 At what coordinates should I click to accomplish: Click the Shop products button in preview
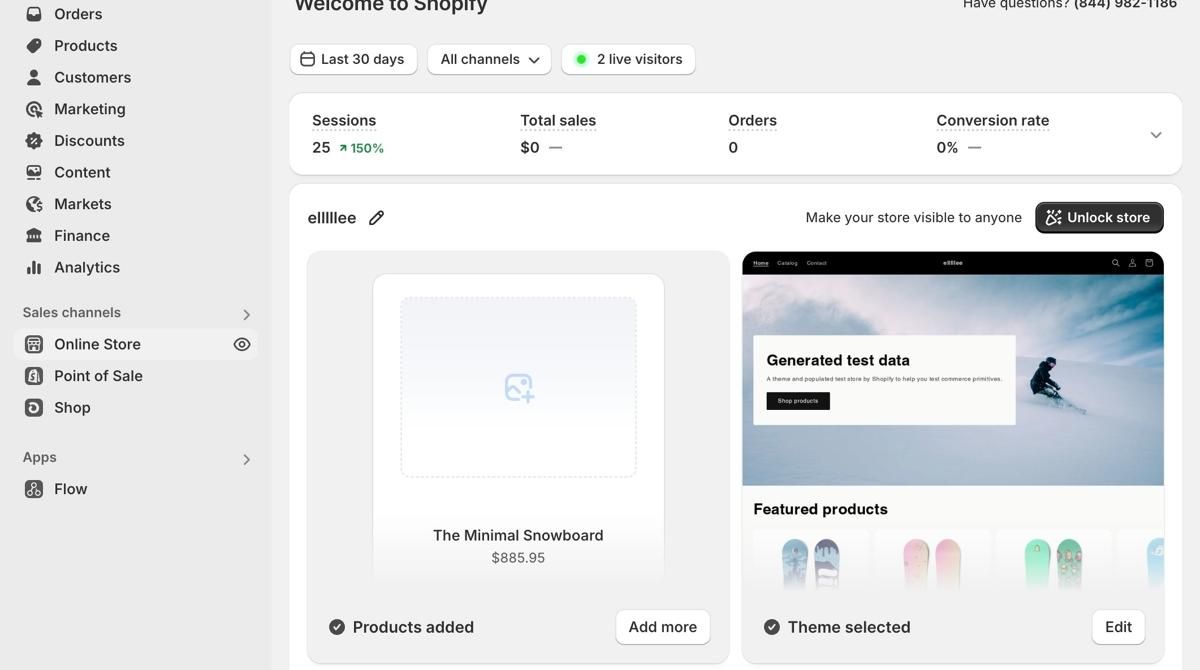(x=798, y=401)
